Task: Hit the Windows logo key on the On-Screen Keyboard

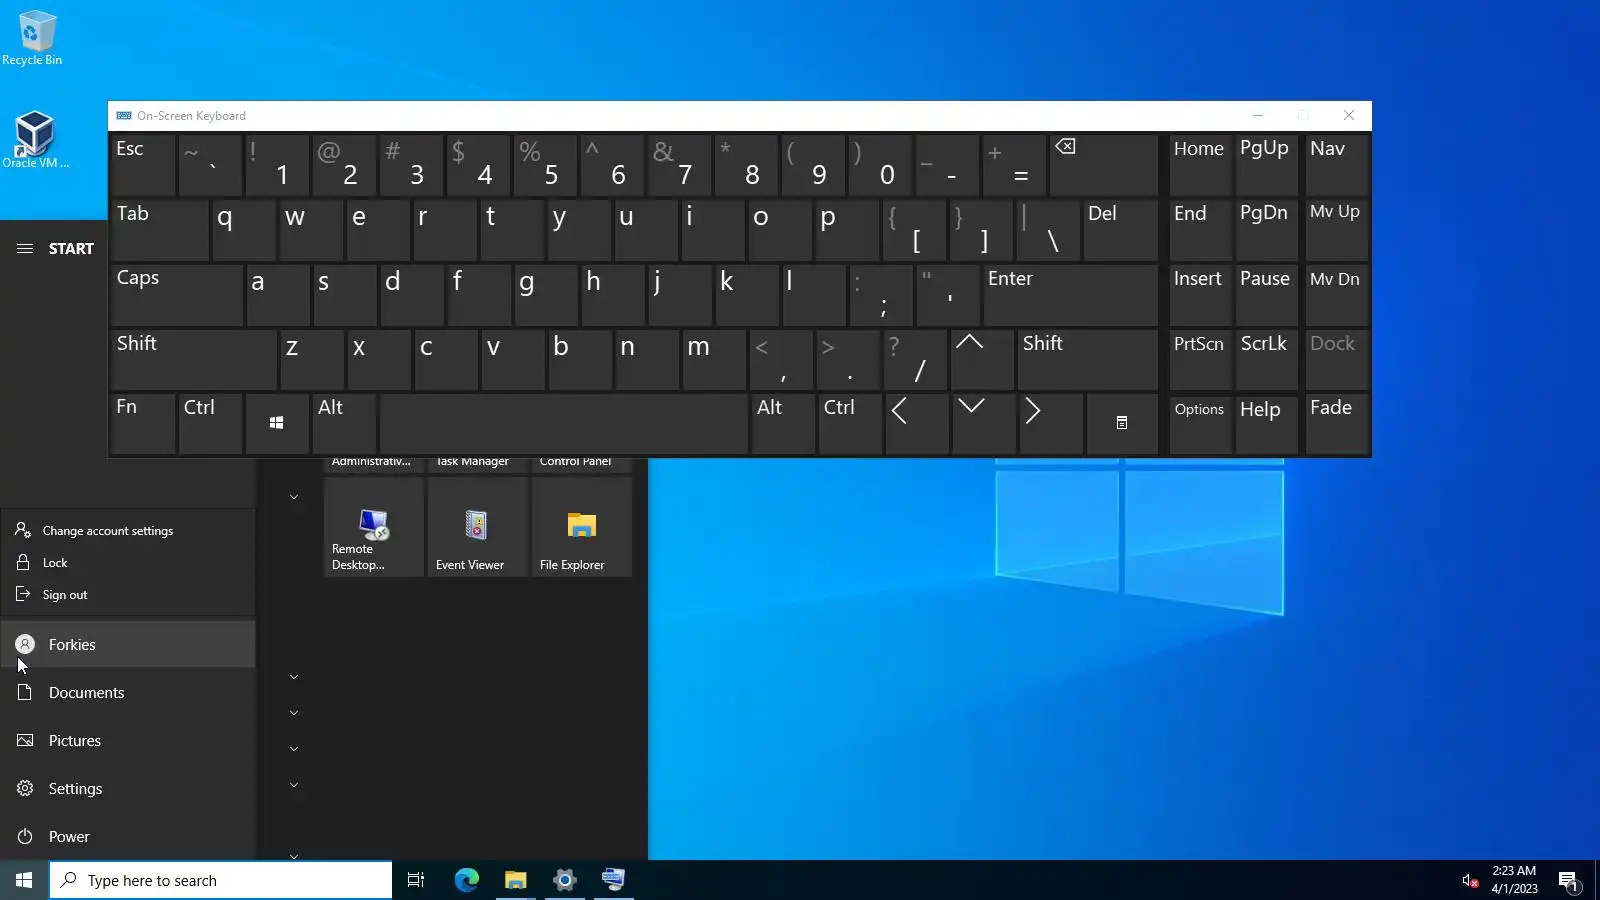Action: tap(276, 423)
